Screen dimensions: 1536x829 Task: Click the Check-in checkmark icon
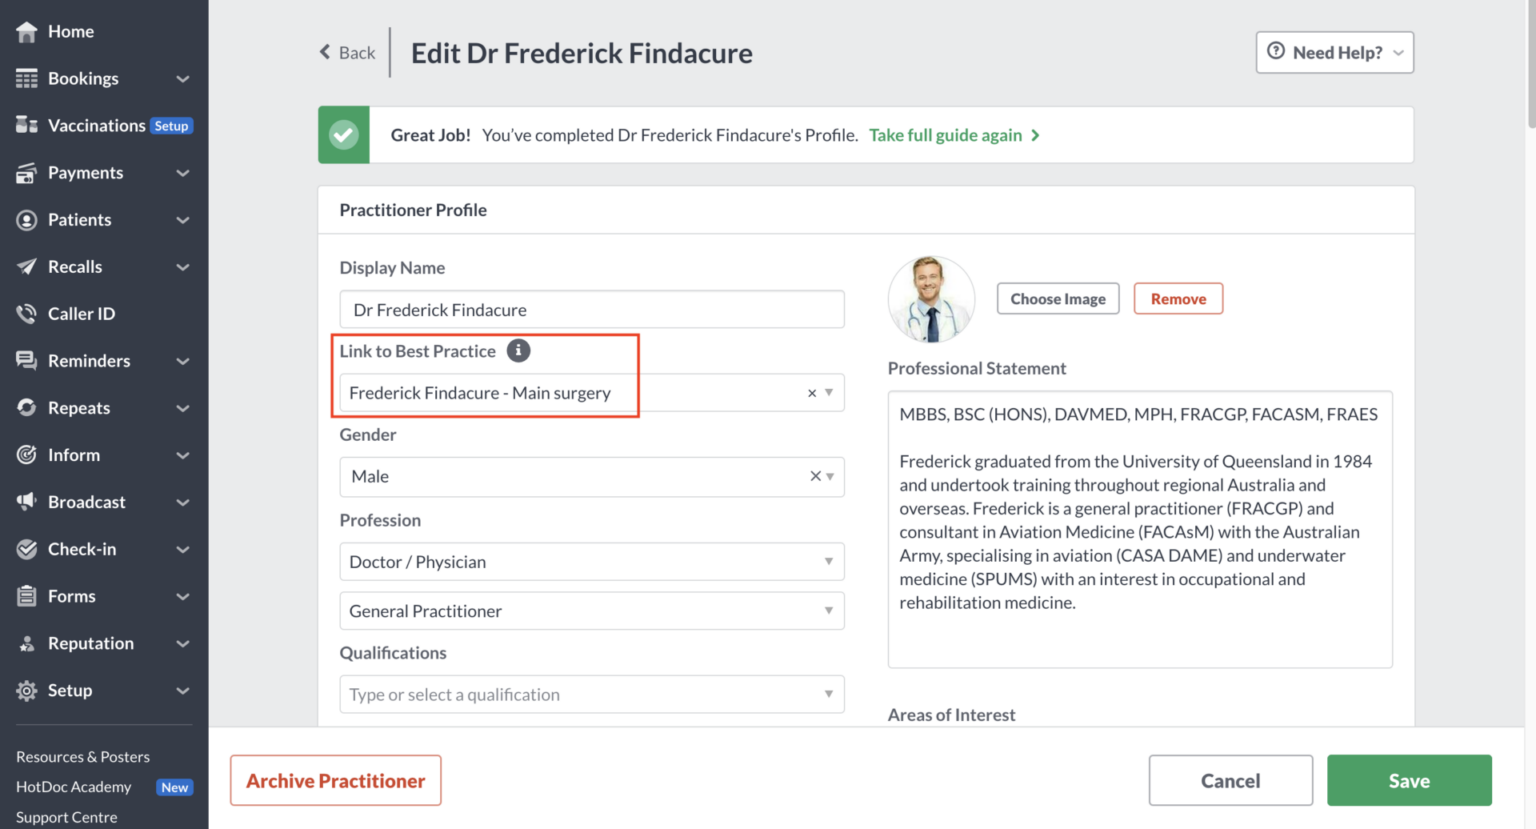point(27,548)
